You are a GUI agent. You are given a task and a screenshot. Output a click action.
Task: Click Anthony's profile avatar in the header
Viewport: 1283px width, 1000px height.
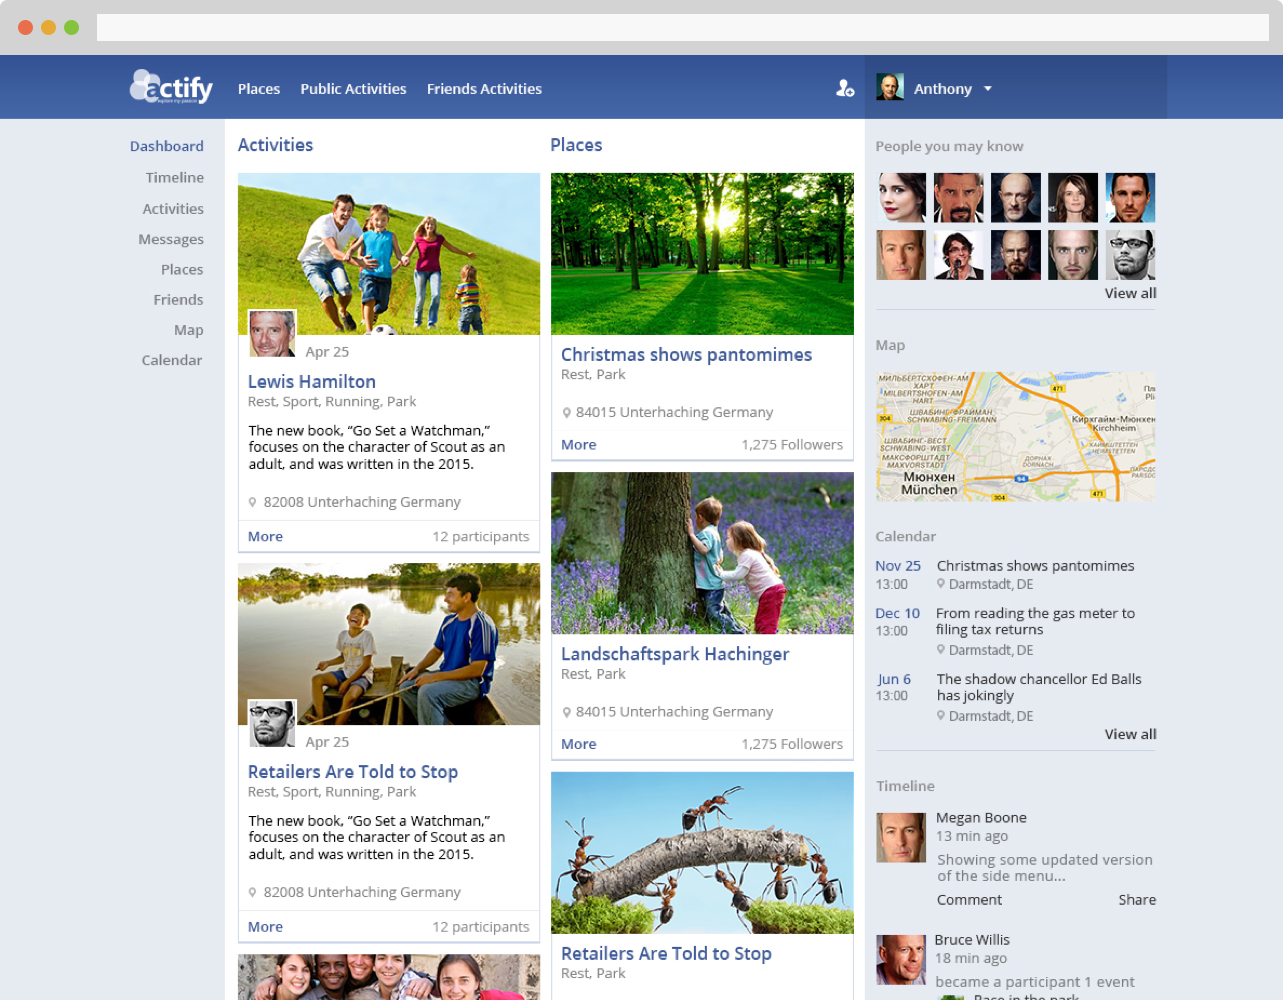[890, 87]
